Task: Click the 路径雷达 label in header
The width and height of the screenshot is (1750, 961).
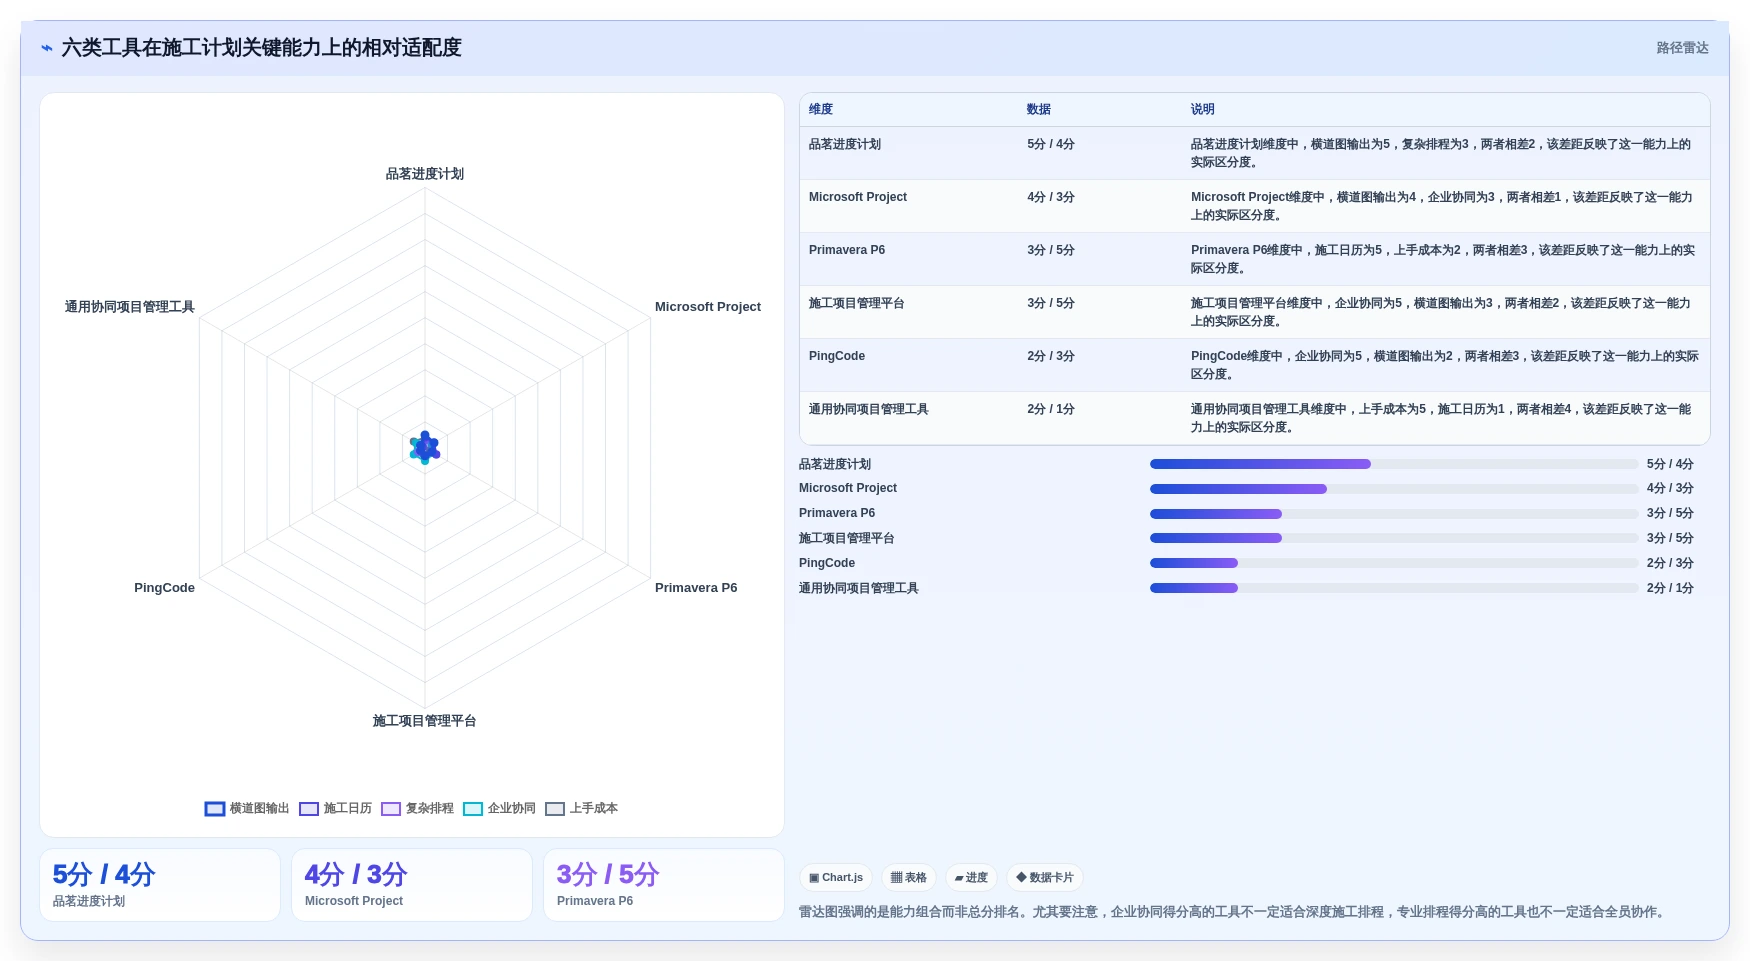Action: pyautogui.click(x=1682, y=48)
